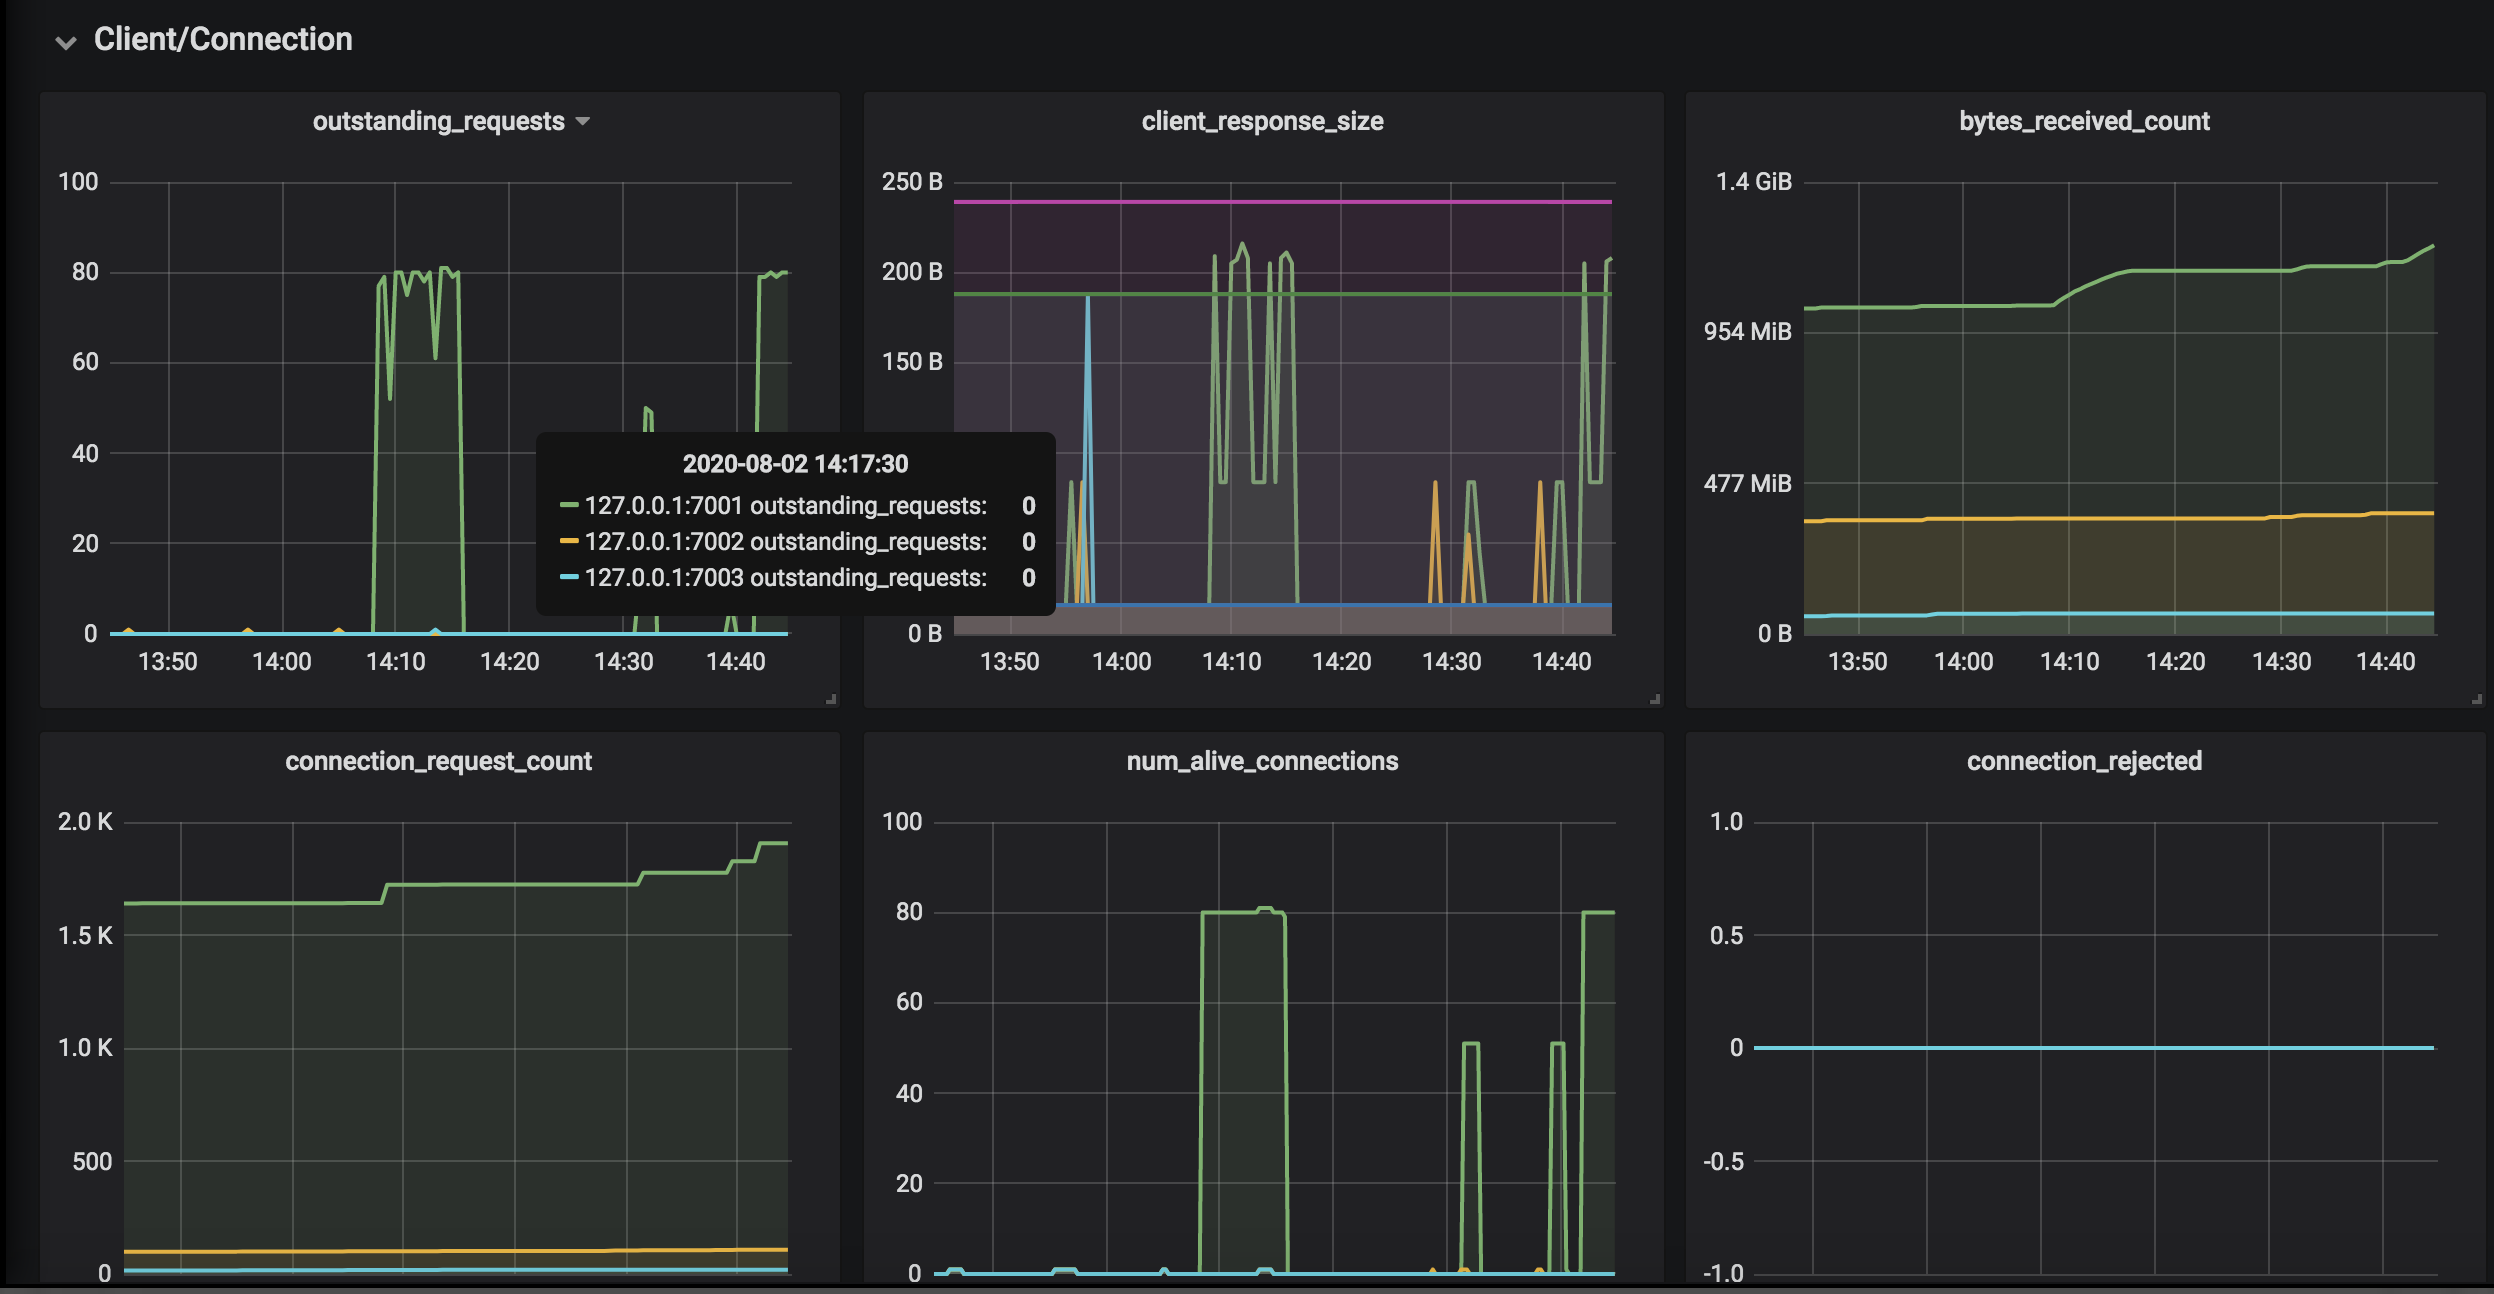Click the client_response_size panel resize handle
Screen dimensions: 2494x1294
pyautogui.click(x=1655, y=699)
